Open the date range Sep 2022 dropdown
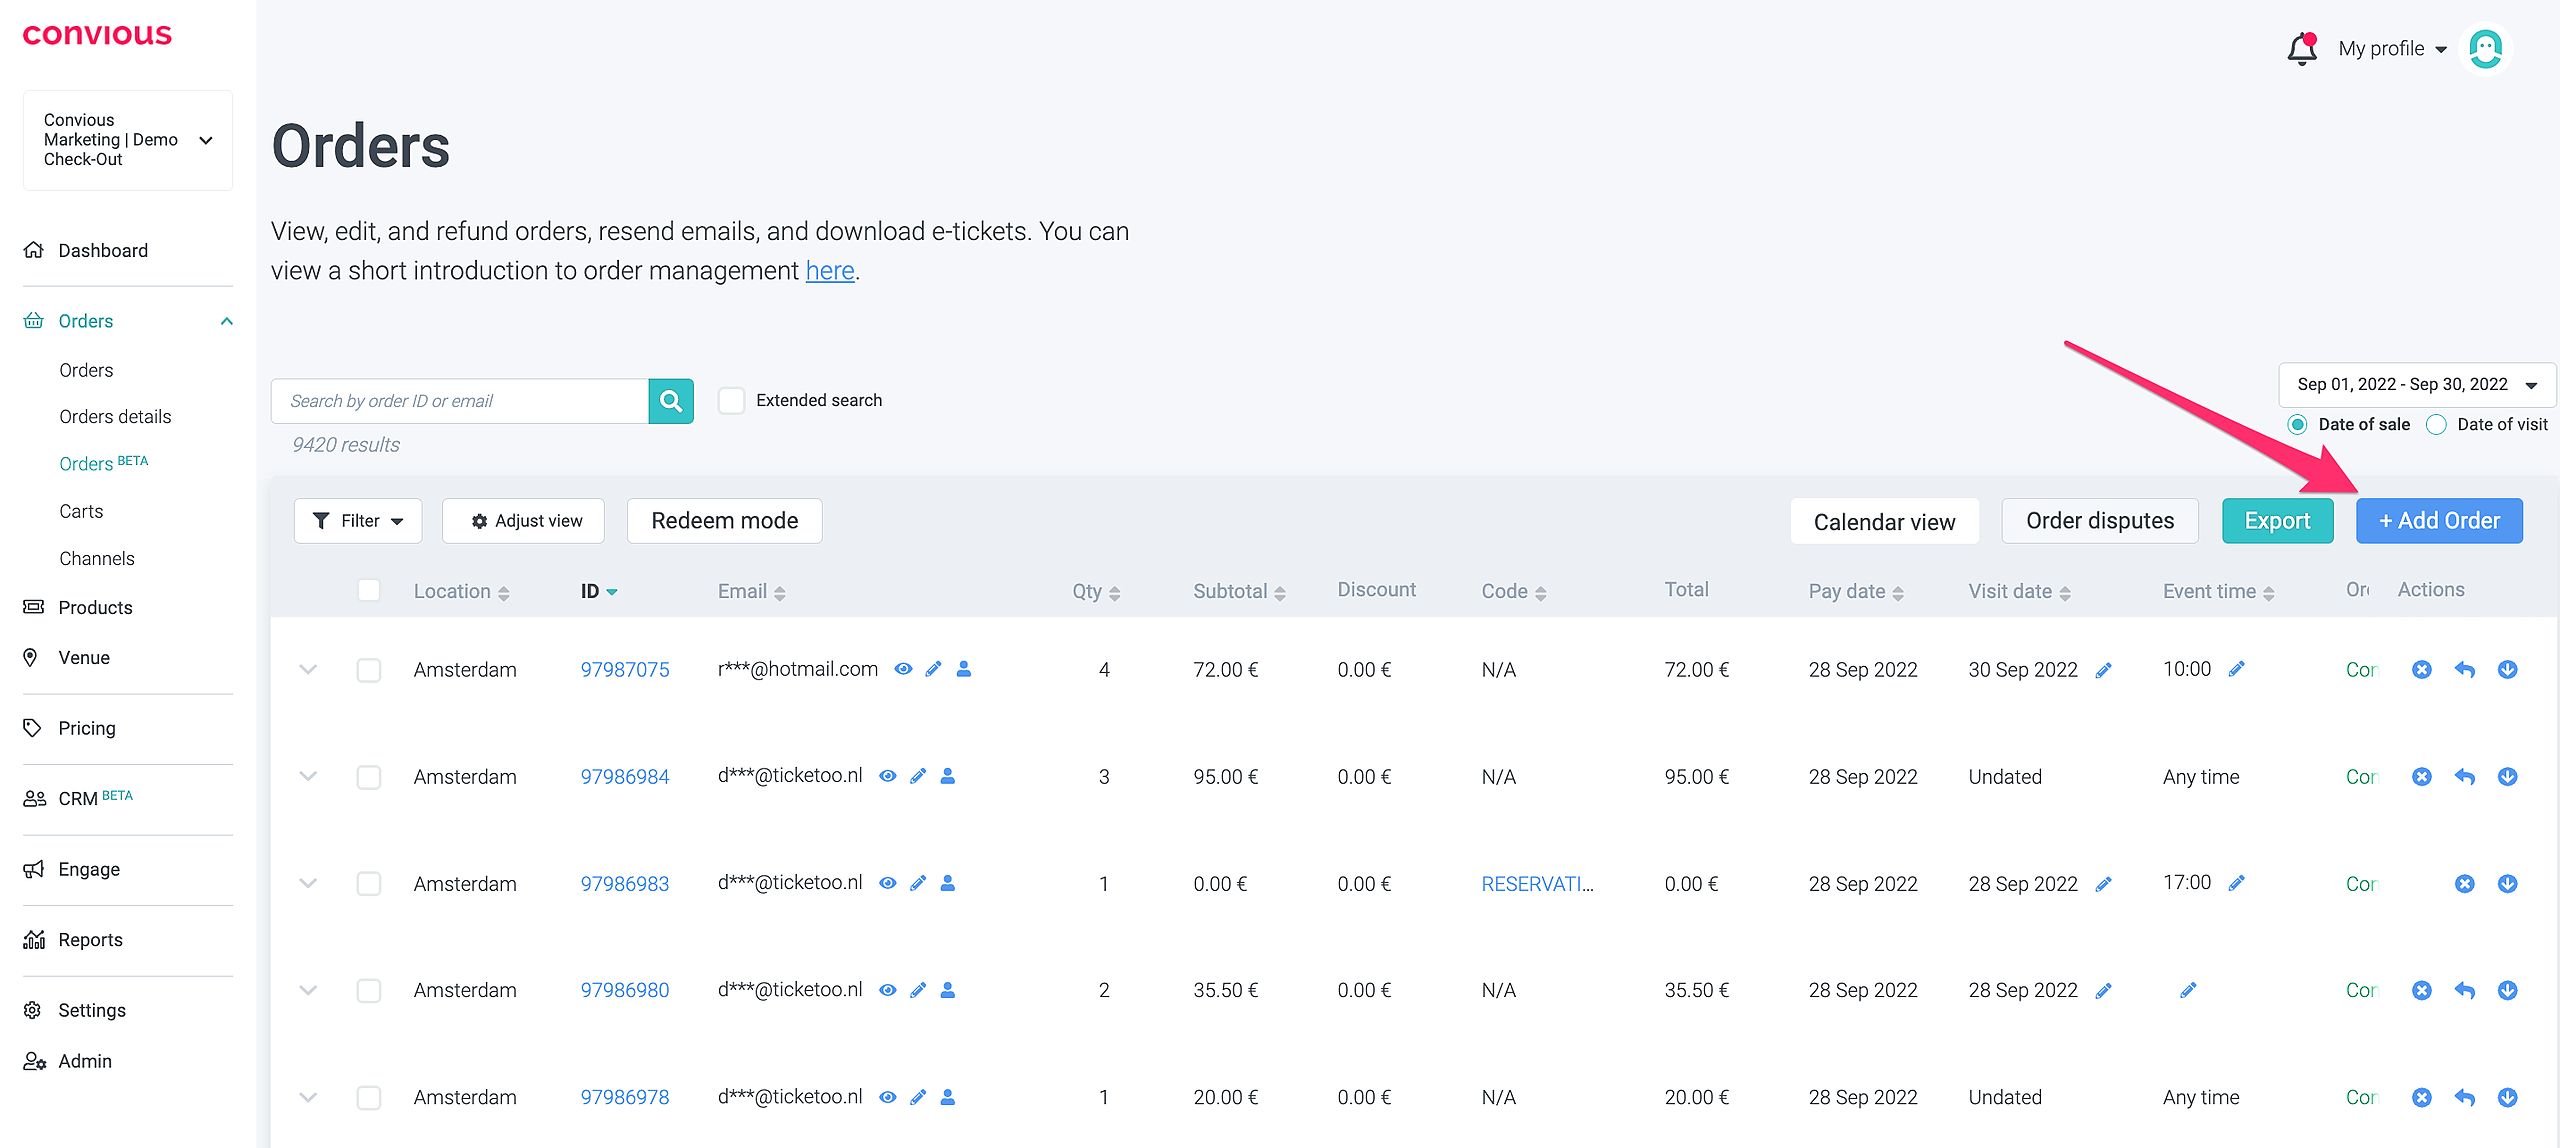The width and height of the screenshot is (2560, 1148). click(x=2415, y=385)
